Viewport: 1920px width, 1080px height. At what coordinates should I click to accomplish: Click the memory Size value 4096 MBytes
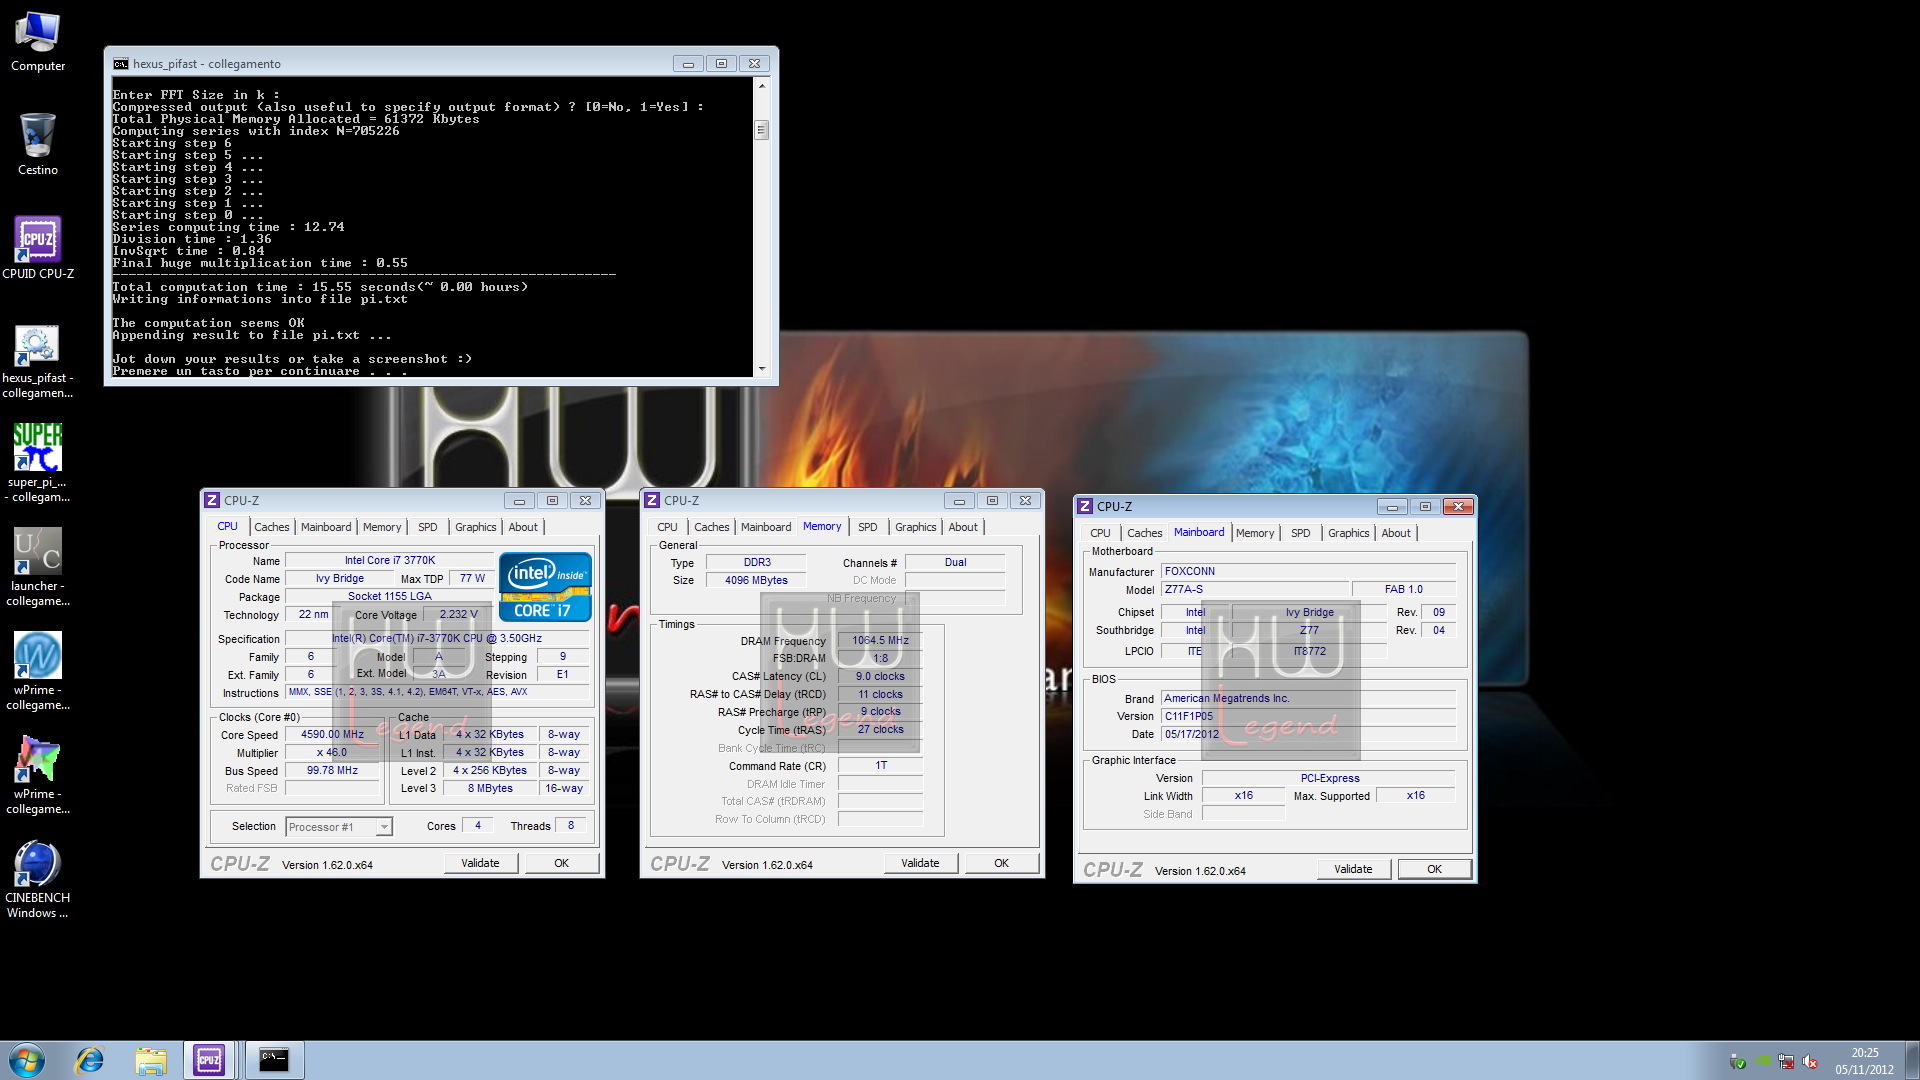[x=756, y=580]
